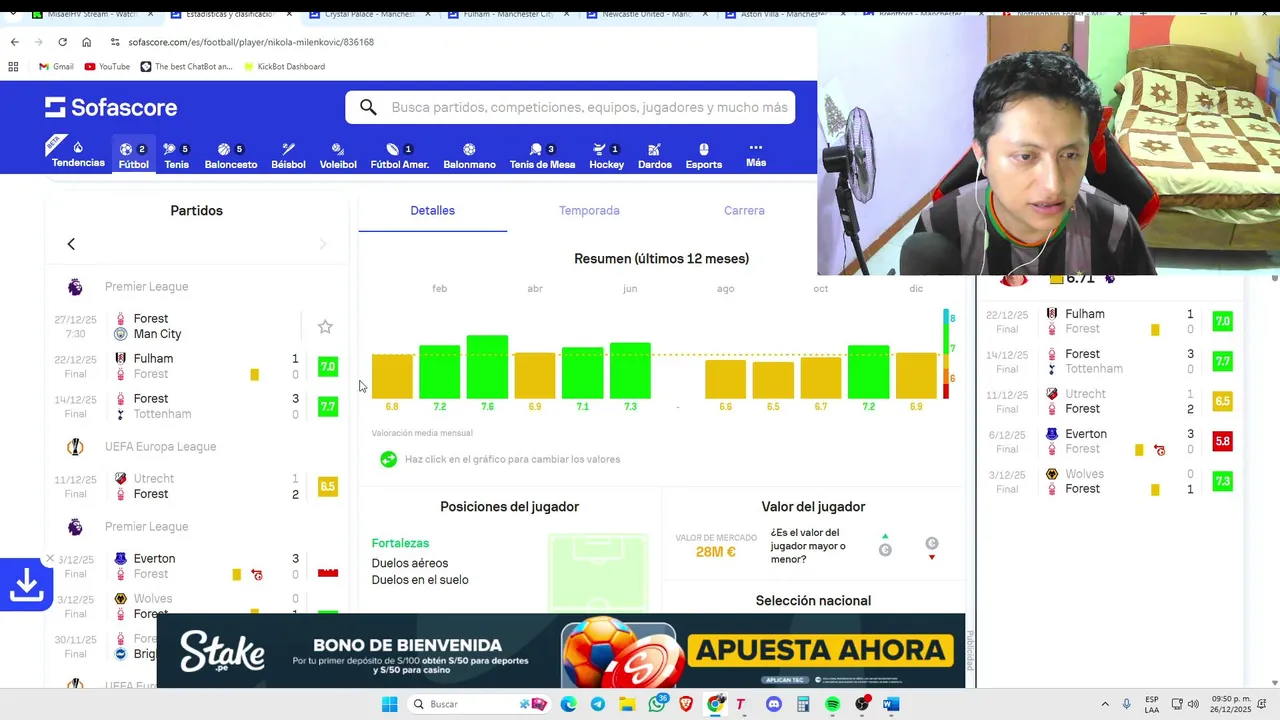The width and height of the screenshot is (1280, 720).
Task: Click the address bar URL
Action: click(251, 42)
